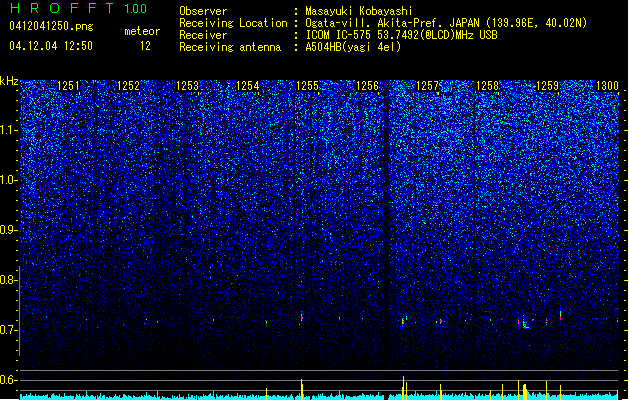Click the 'meteor' label
This screenshot has height=400, width=629.
point(142,31)
